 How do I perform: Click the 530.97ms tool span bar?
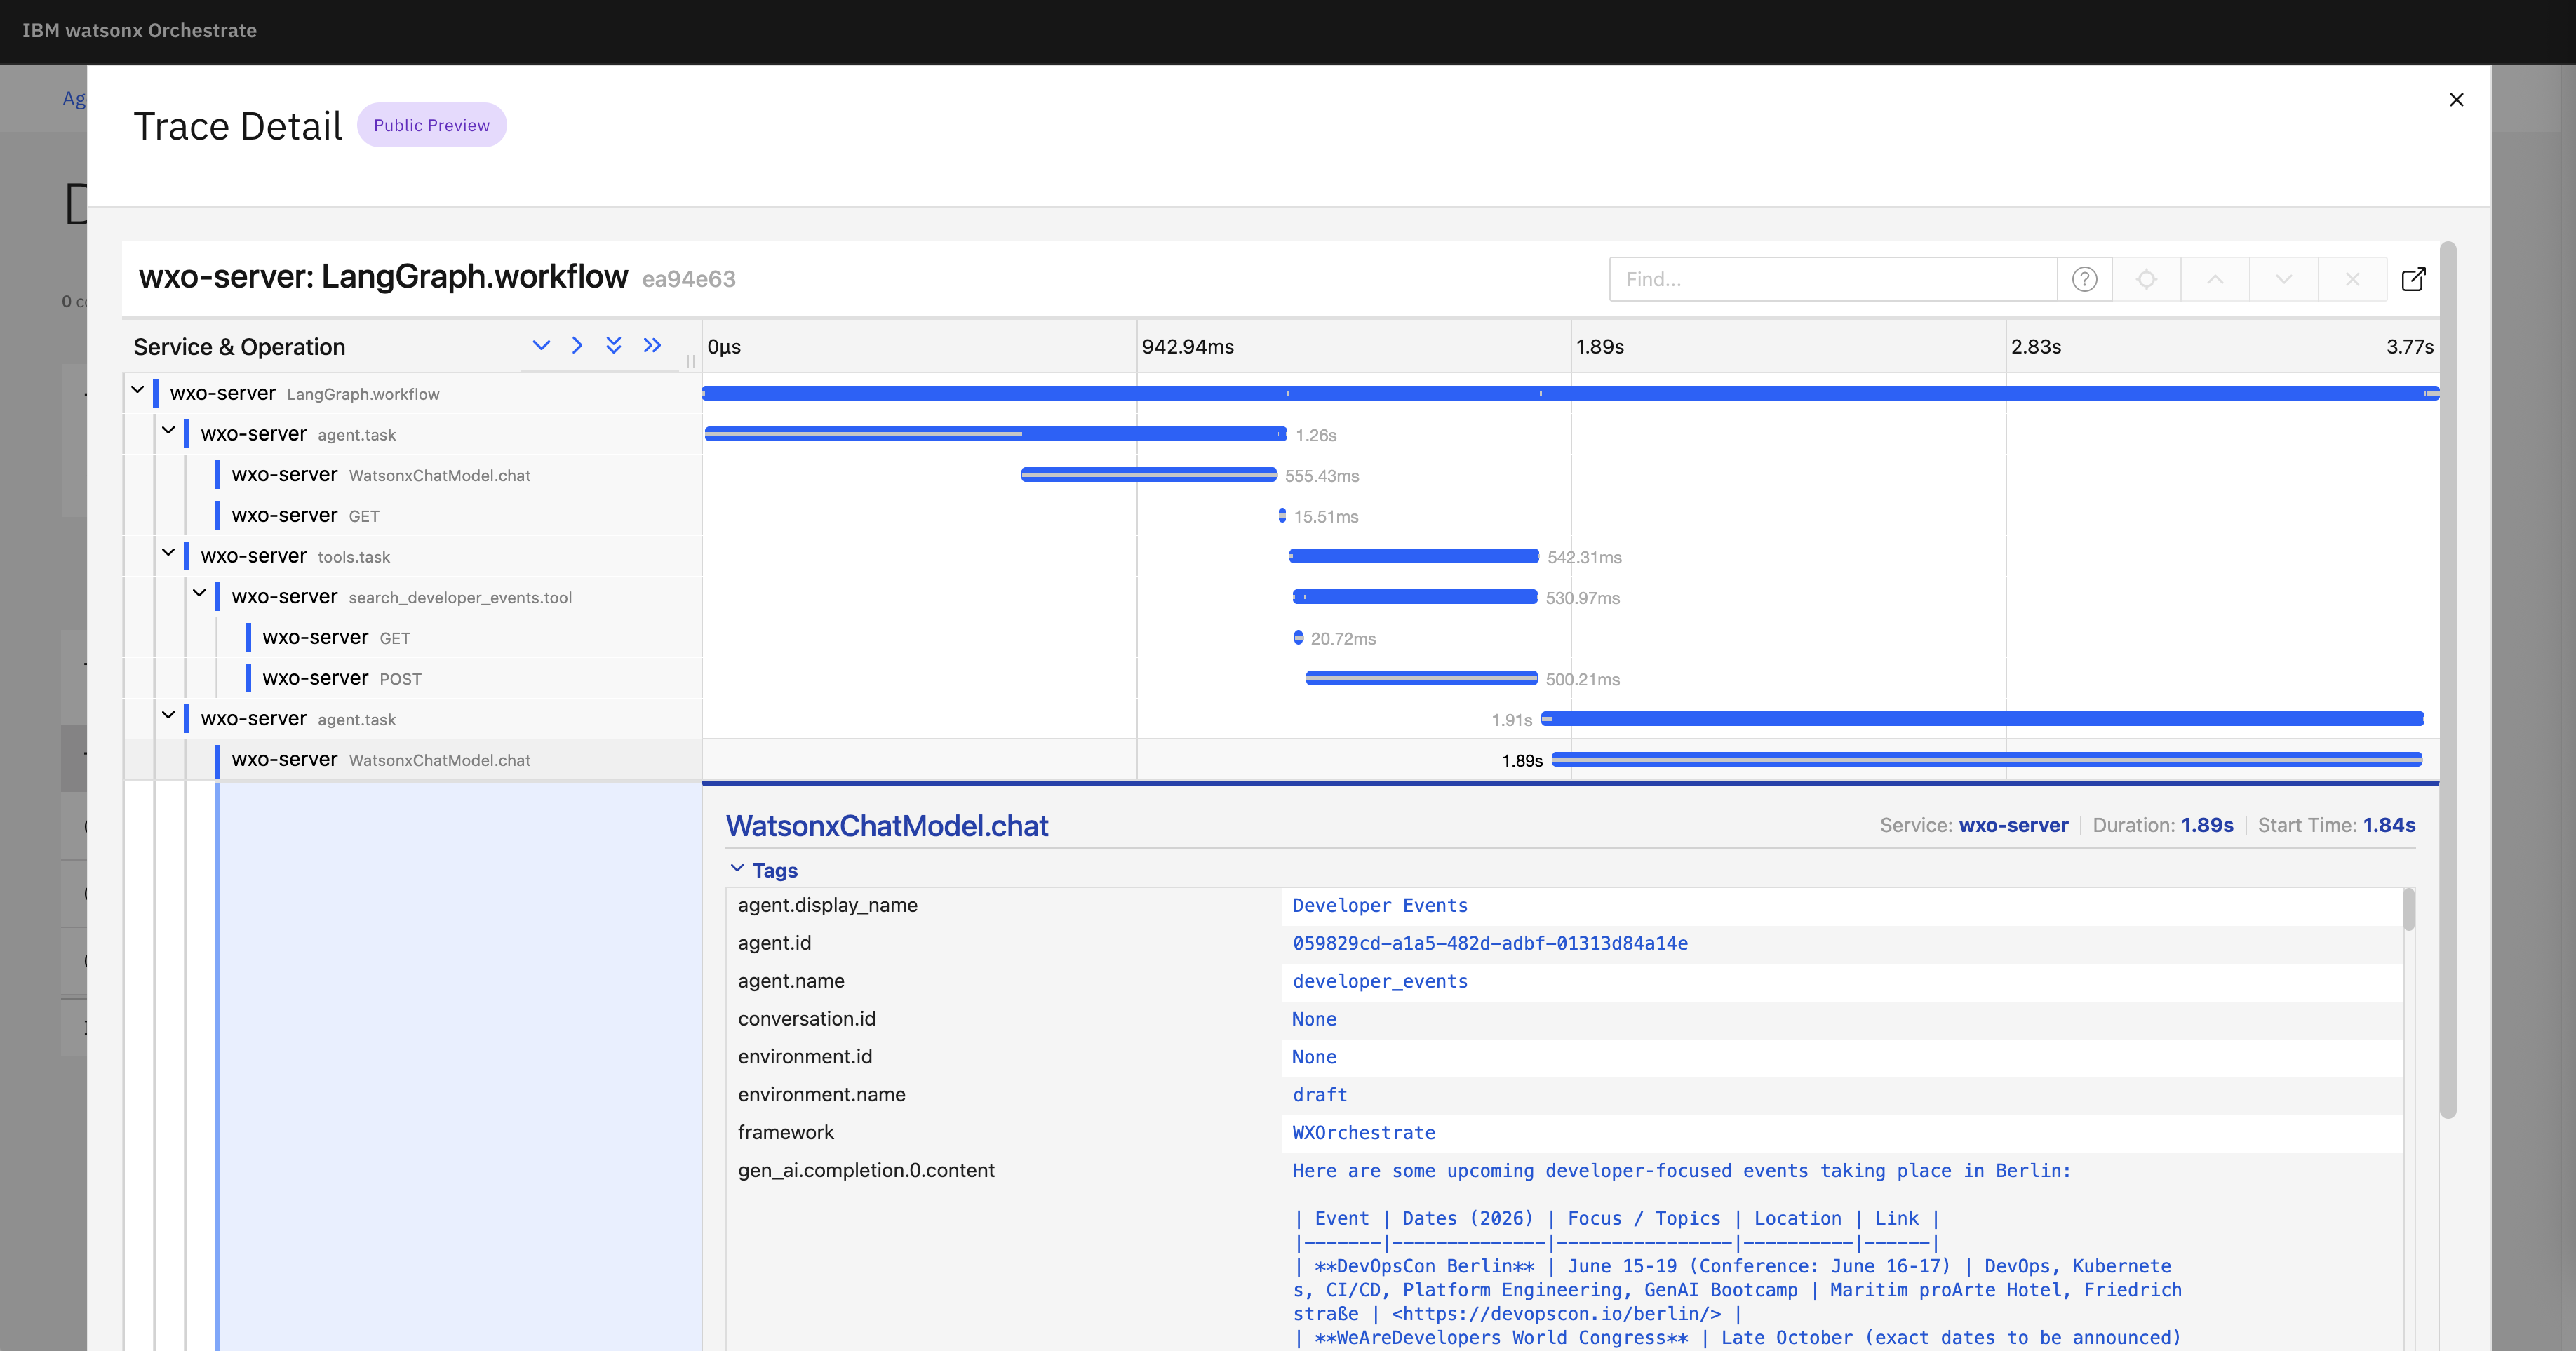tap(1415, 597)
